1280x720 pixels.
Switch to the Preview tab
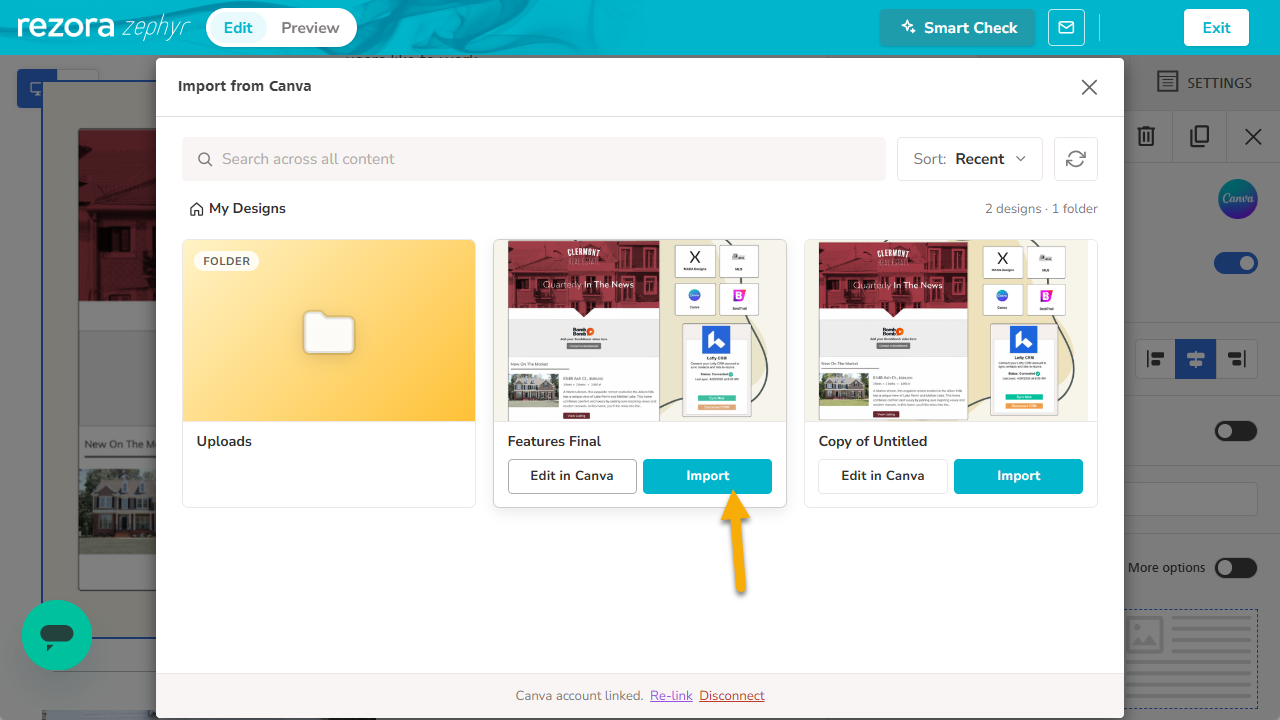(310, 28)
